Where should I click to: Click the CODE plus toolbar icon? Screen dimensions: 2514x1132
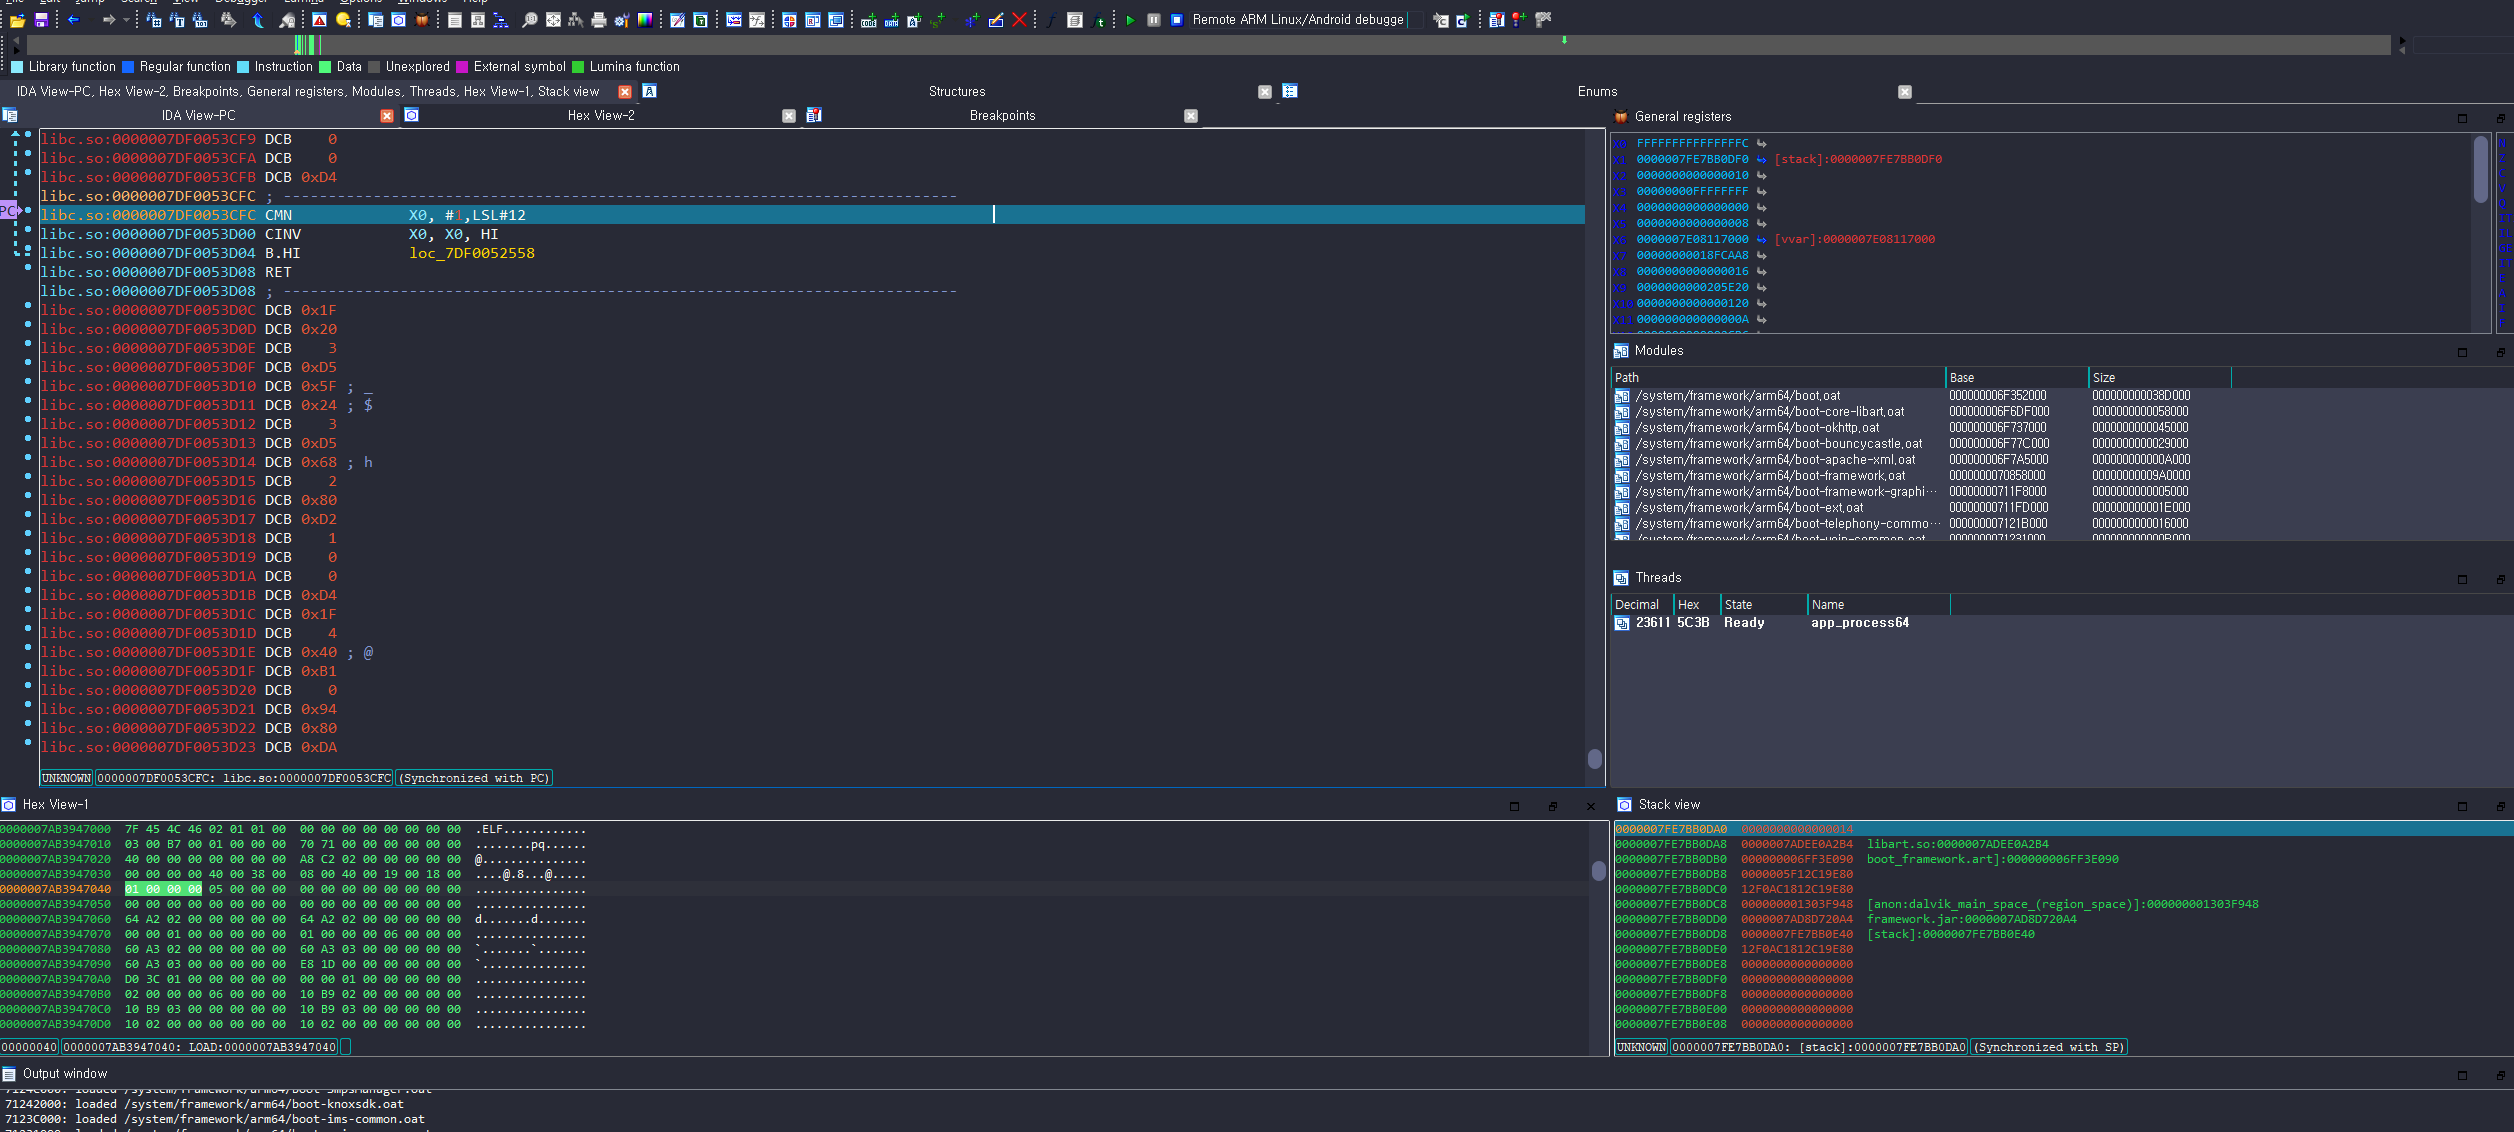pos(868,20)
